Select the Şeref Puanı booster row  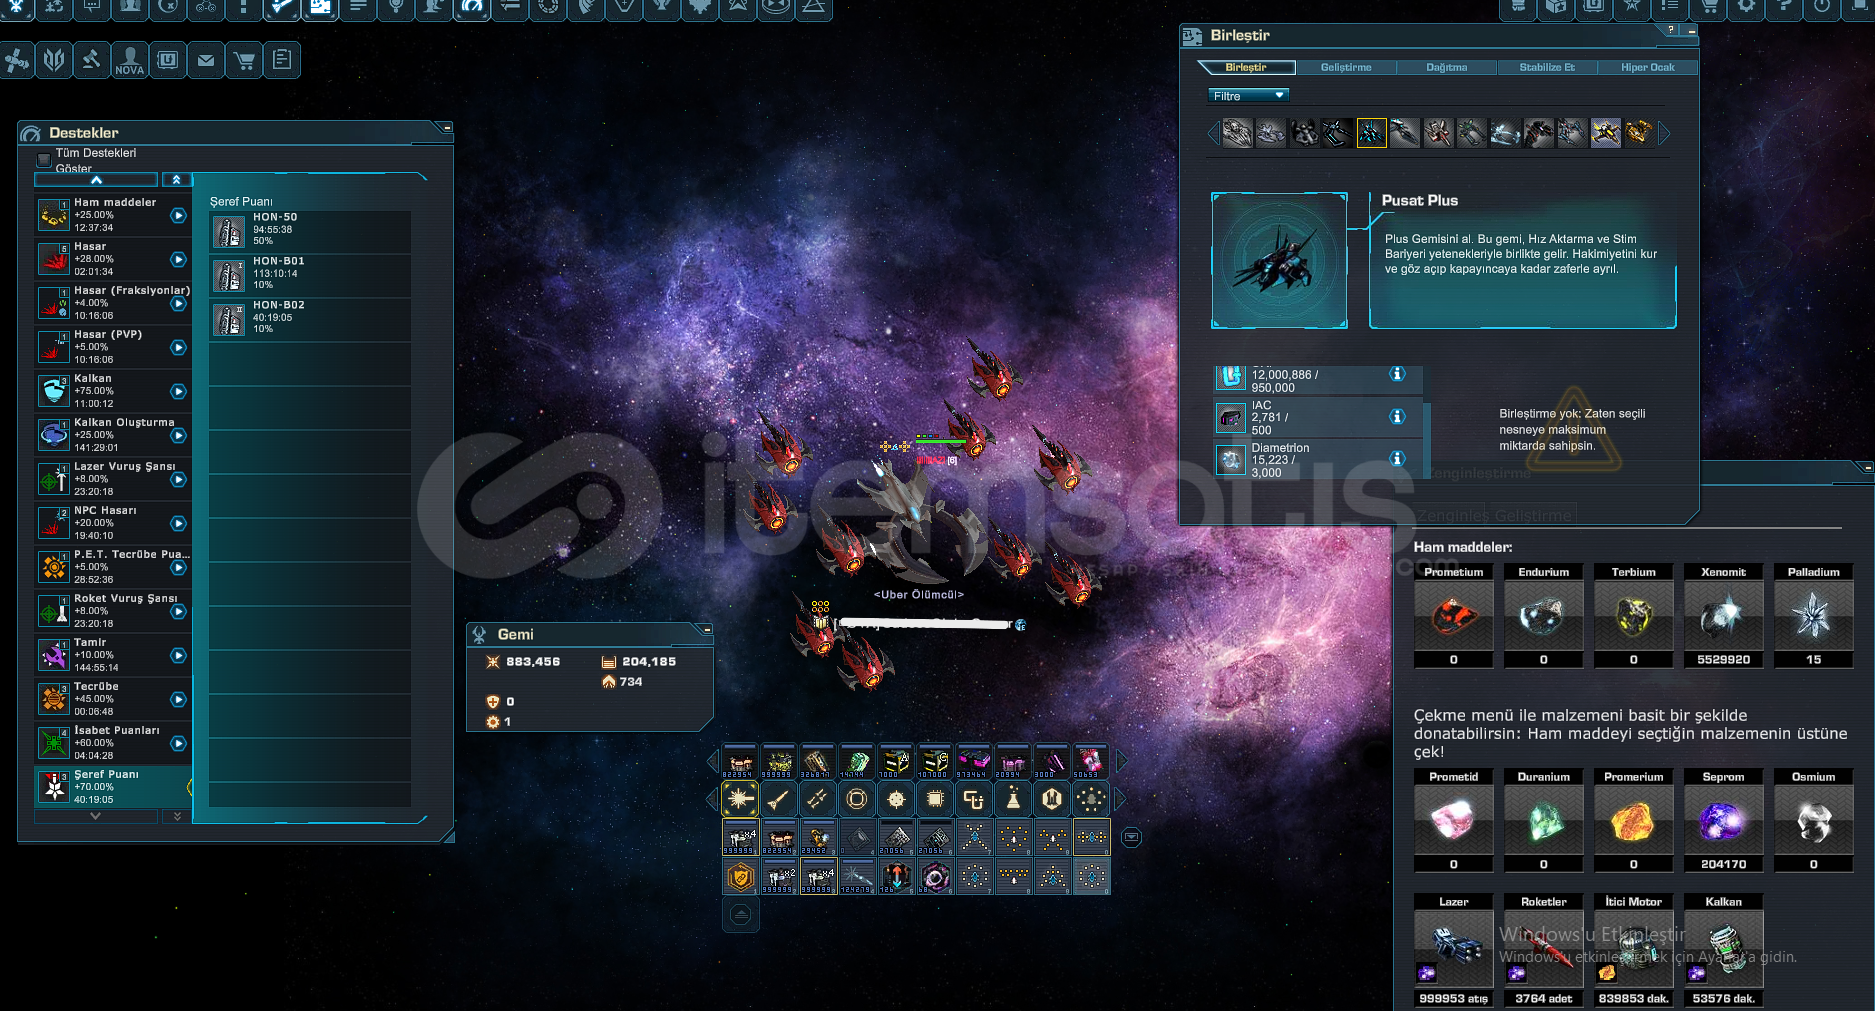pyautogui.click(x=113, y=787)
